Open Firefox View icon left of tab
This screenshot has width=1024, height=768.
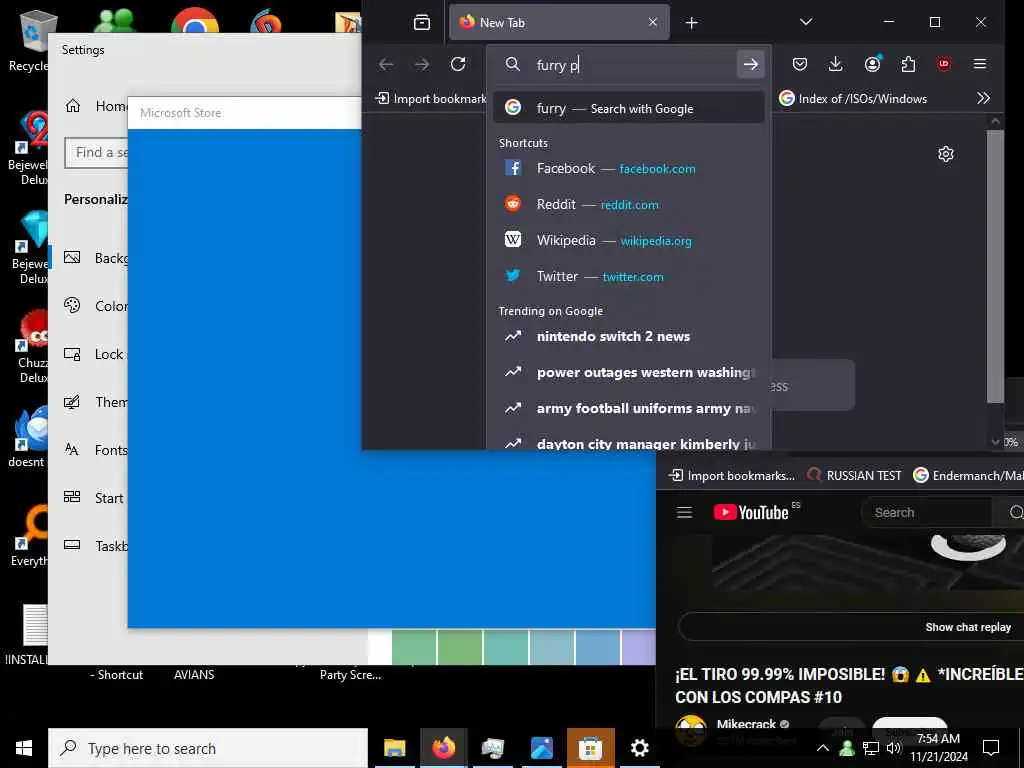(x=422, y=22)
